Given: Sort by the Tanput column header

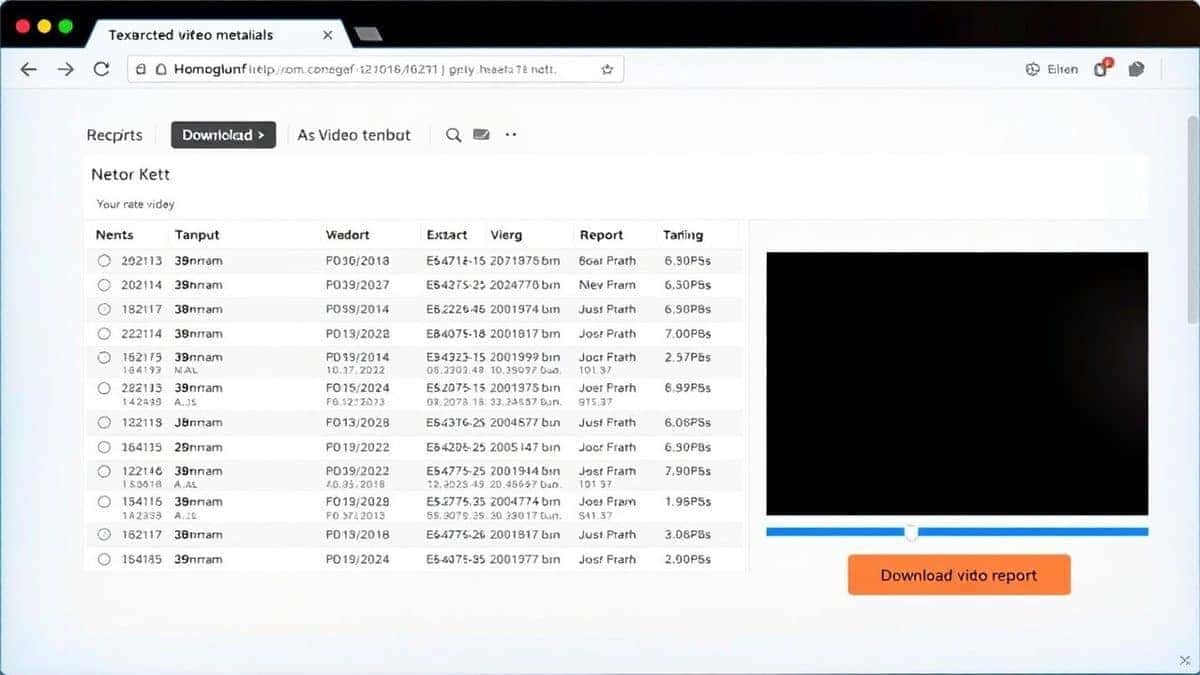Looking at the screenshot, I should 197,235.
